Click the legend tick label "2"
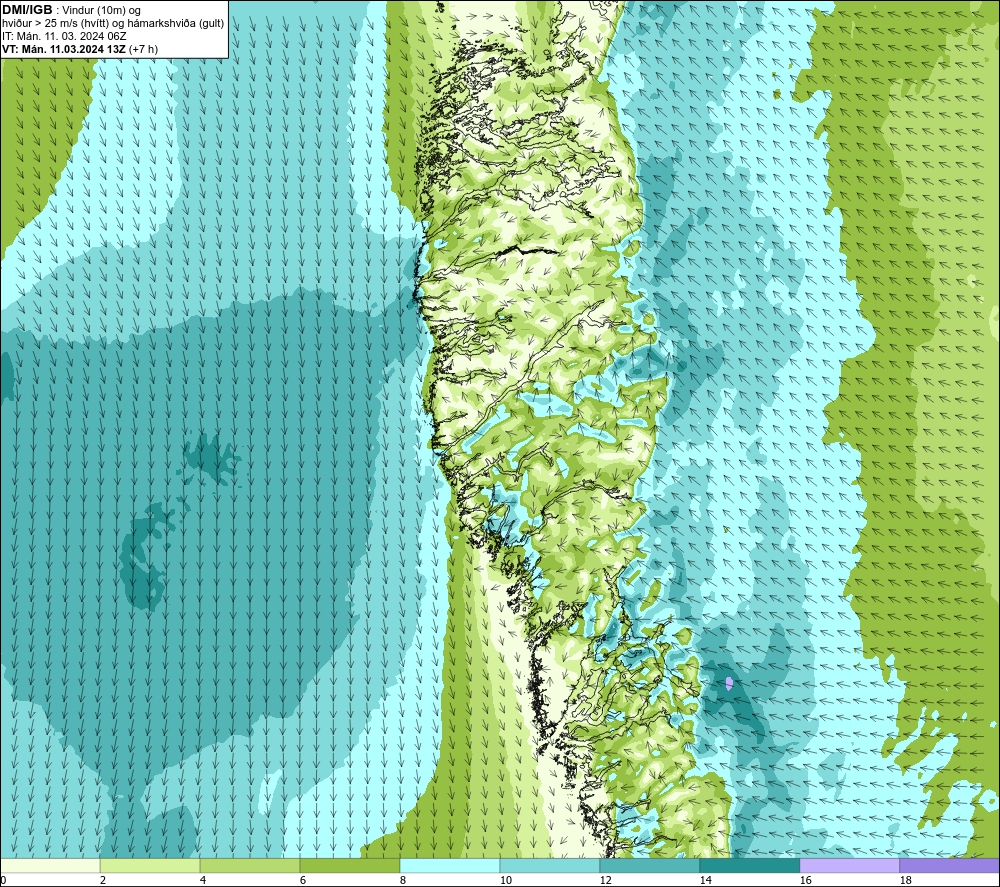This screenshot has width=1000, height=887. point(103,880)
